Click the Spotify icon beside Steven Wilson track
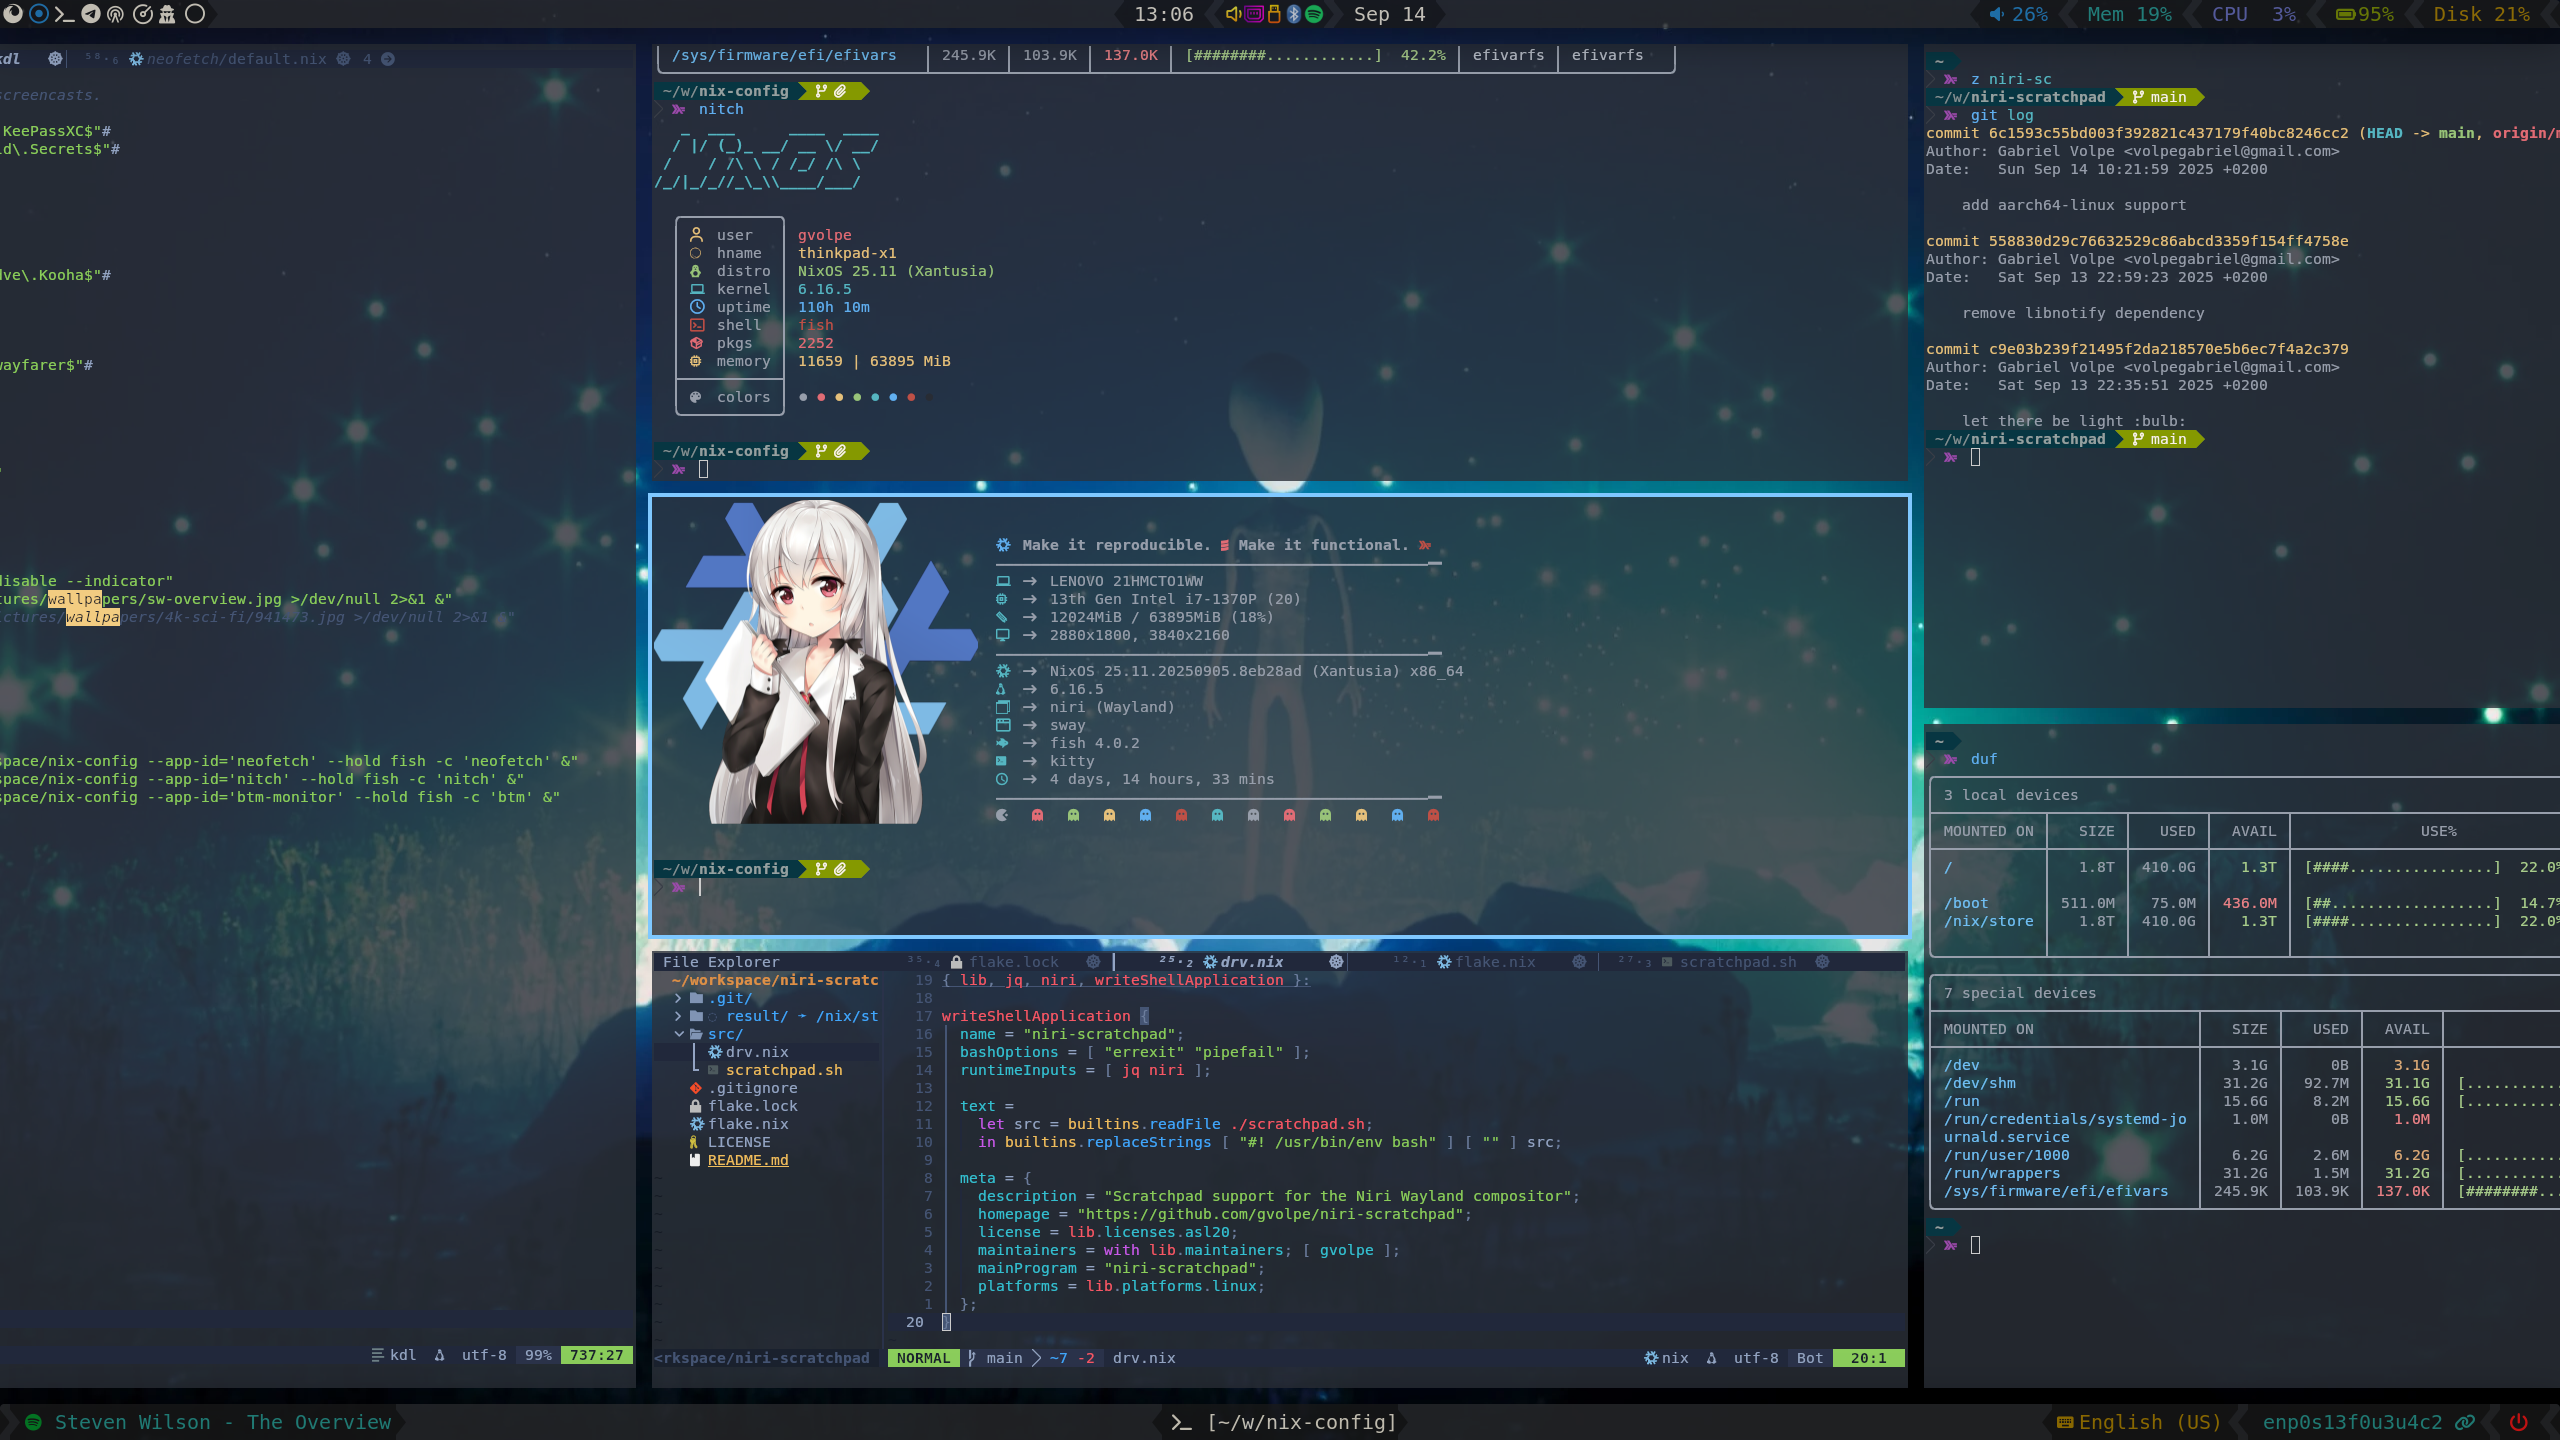 coord(33,1422)
